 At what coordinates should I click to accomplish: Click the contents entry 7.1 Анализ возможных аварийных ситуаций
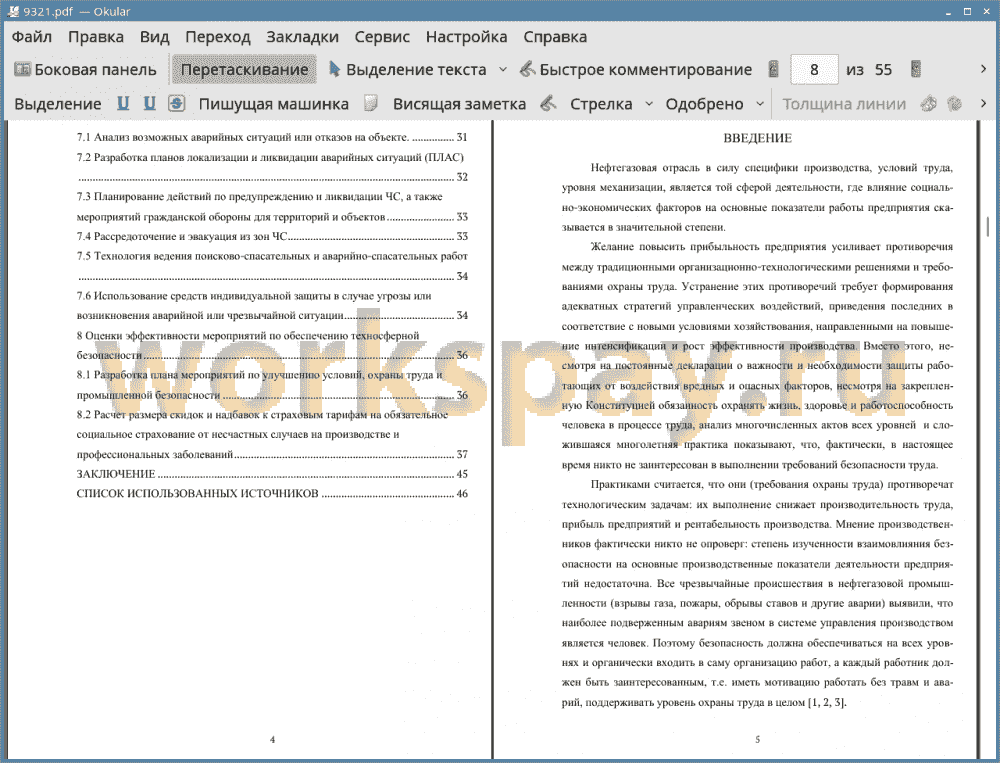[x=272, y=137]
